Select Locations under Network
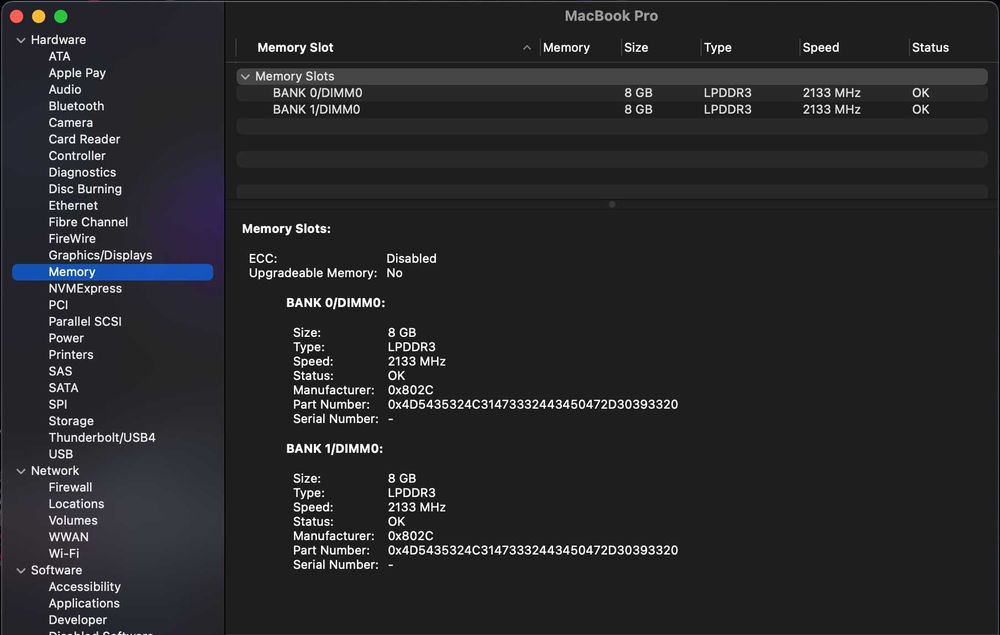 pyautogui.click(x=77, y=504)
